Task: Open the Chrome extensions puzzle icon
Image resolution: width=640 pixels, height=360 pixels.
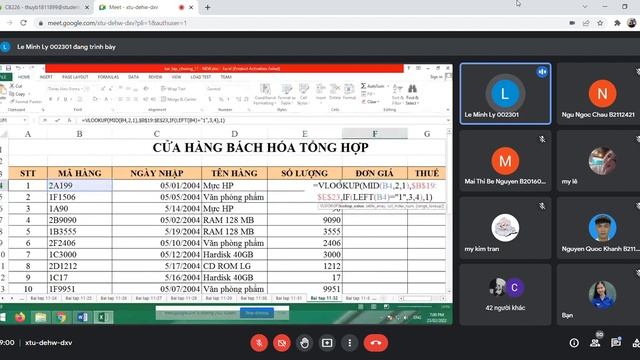Action: pos(617,23)
